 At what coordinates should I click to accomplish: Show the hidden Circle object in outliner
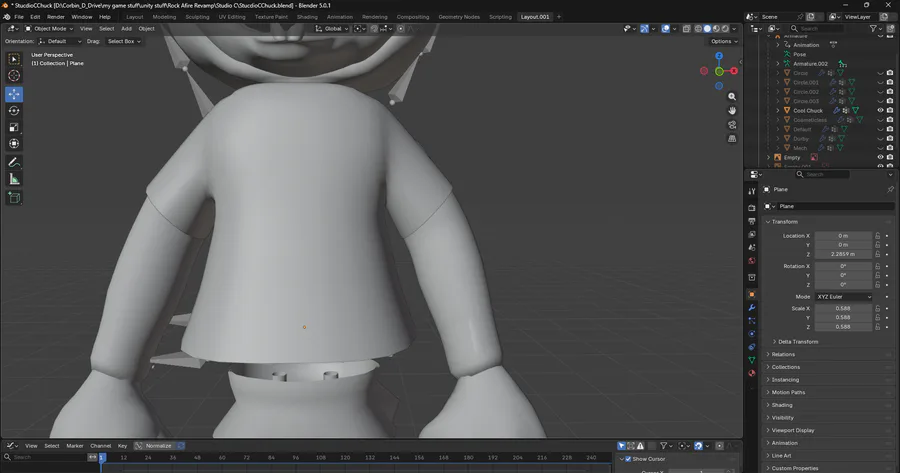tap(880, 73)
